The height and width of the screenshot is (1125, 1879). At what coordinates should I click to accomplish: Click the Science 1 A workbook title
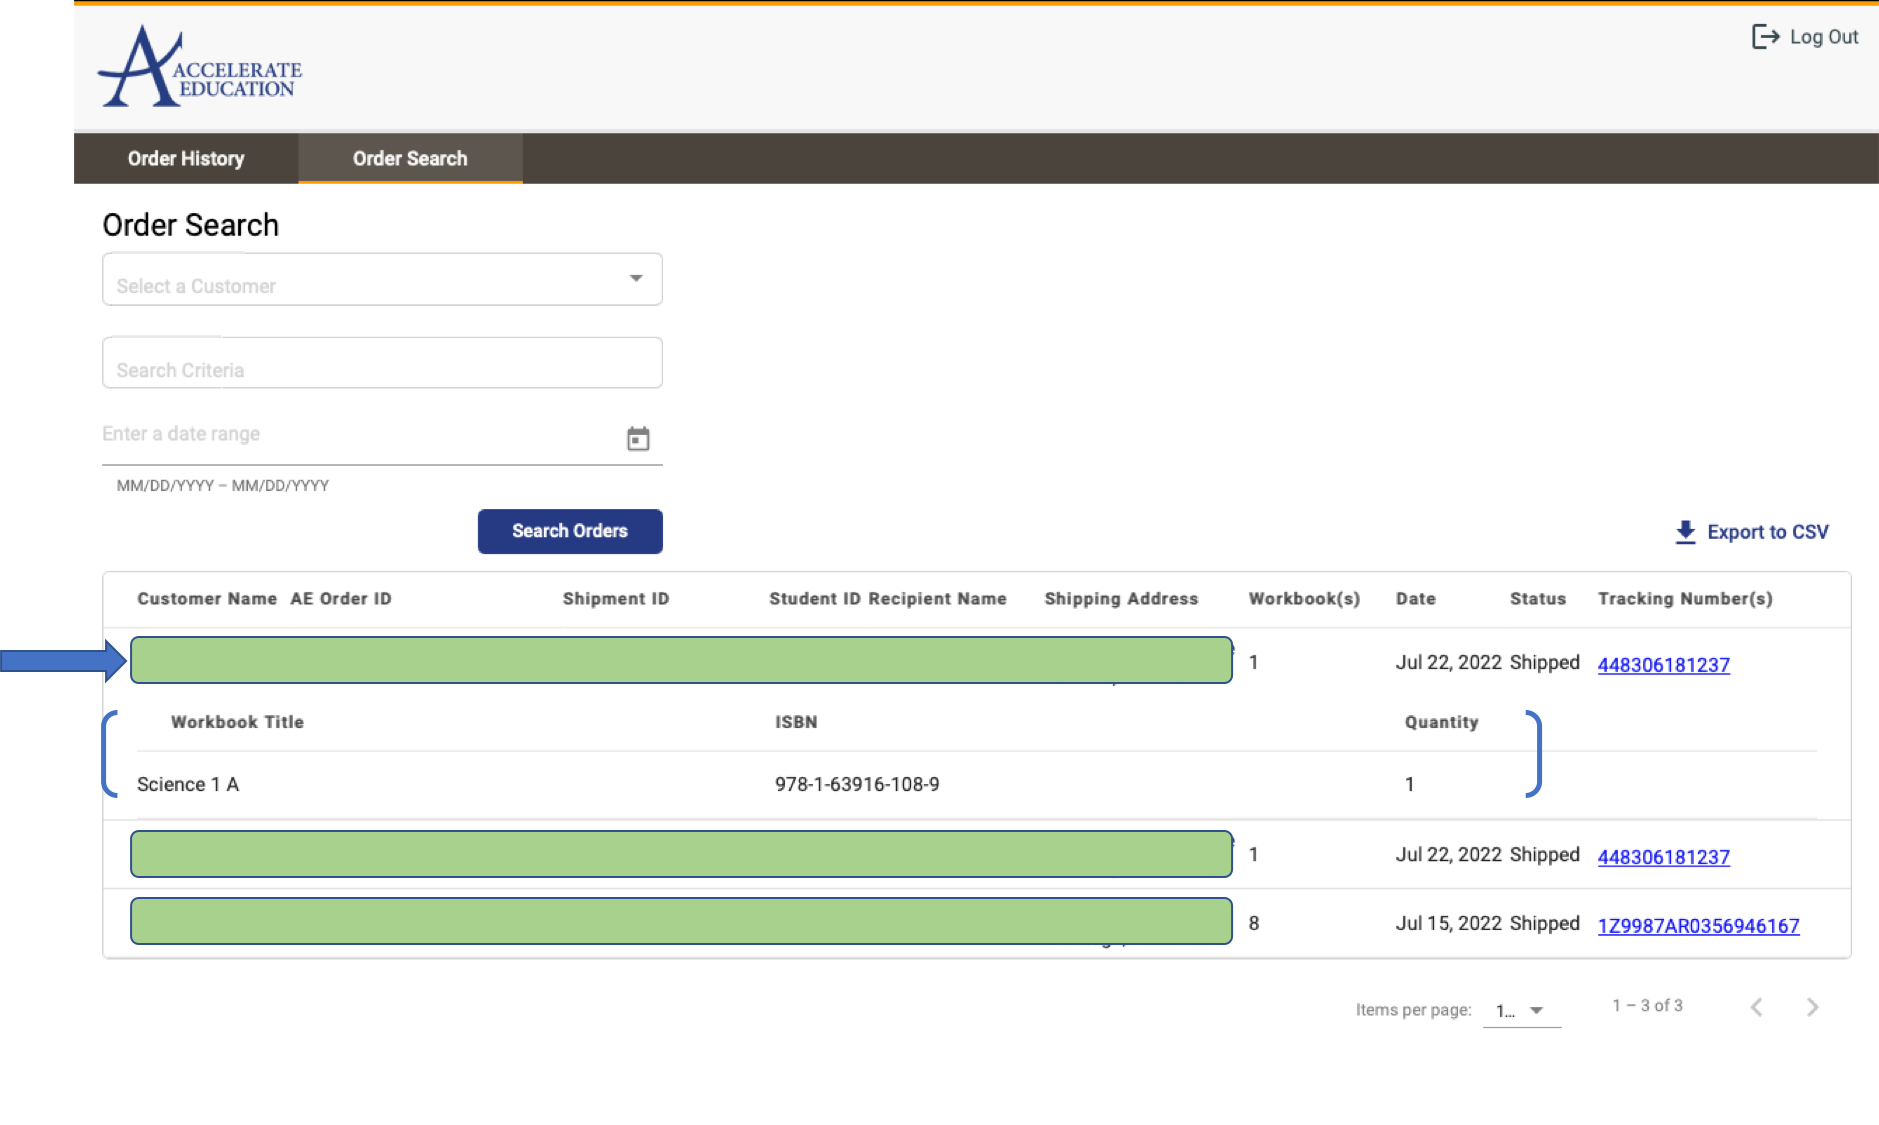coord(188,785)
